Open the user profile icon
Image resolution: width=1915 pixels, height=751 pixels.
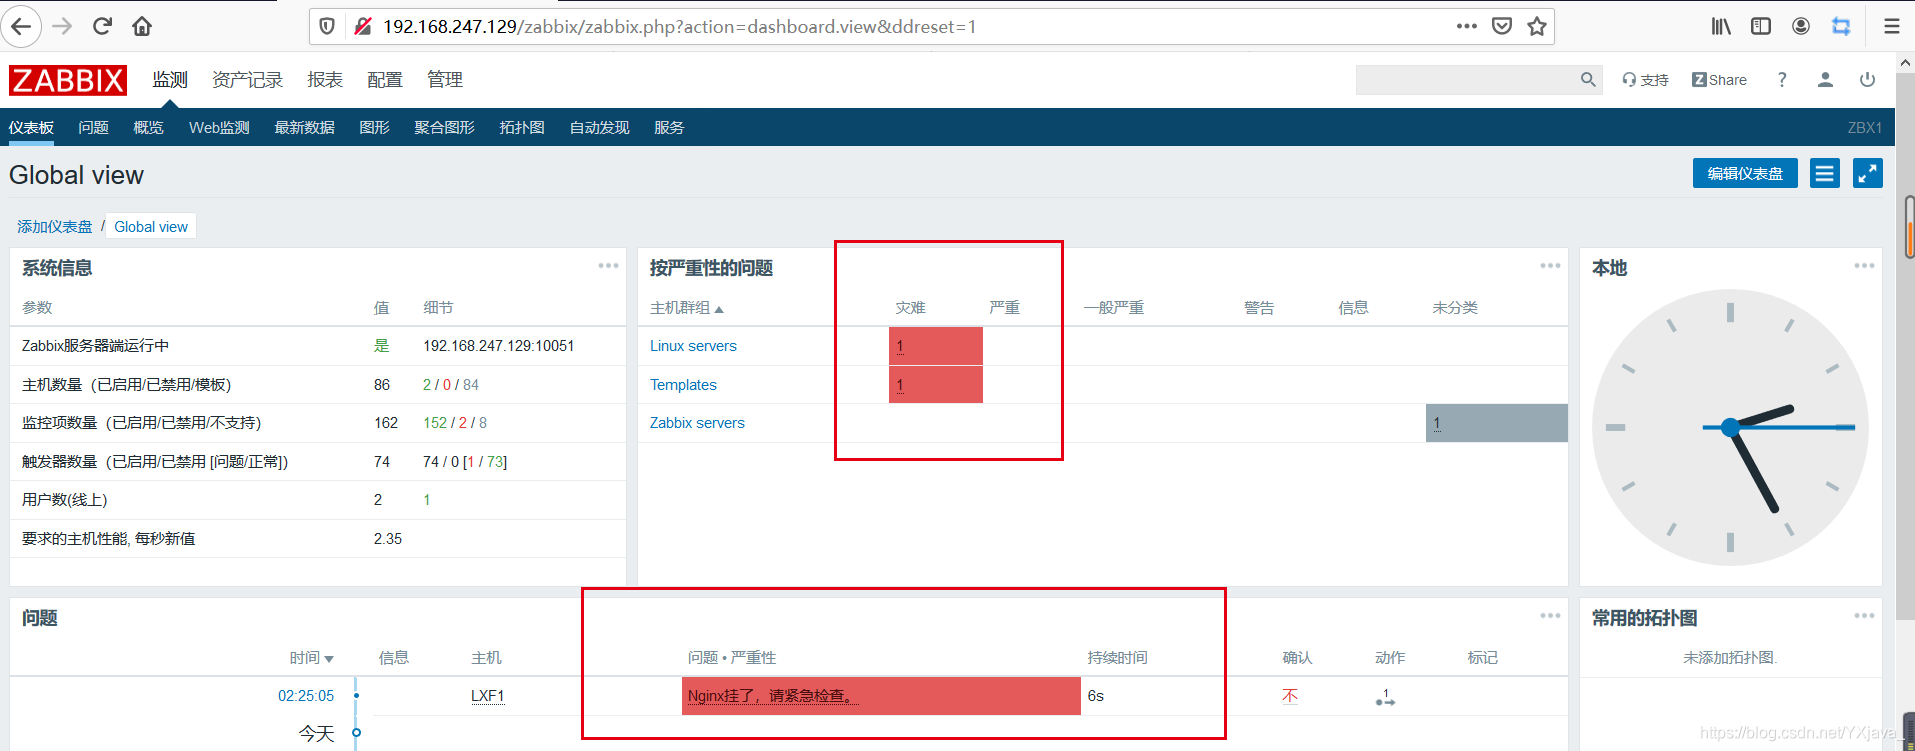coord(1825,80)
